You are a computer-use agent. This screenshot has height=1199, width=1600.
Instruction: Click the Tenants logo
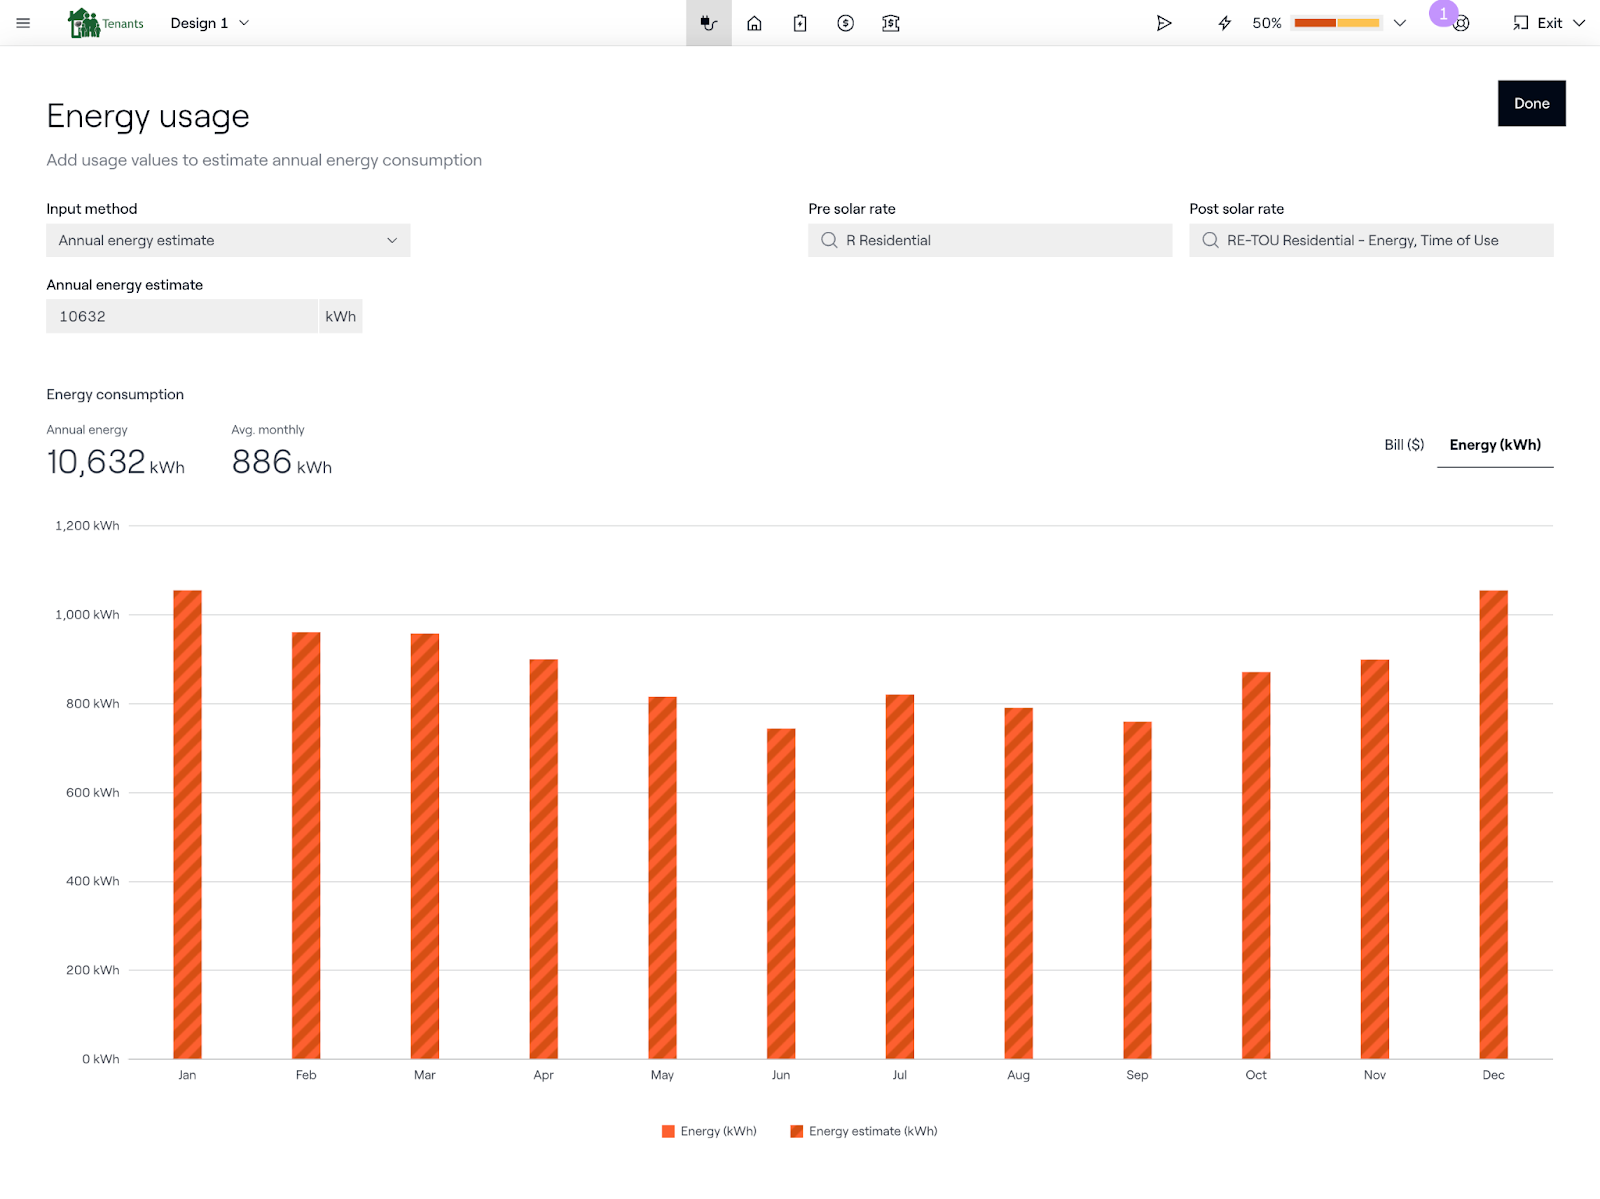105,23
